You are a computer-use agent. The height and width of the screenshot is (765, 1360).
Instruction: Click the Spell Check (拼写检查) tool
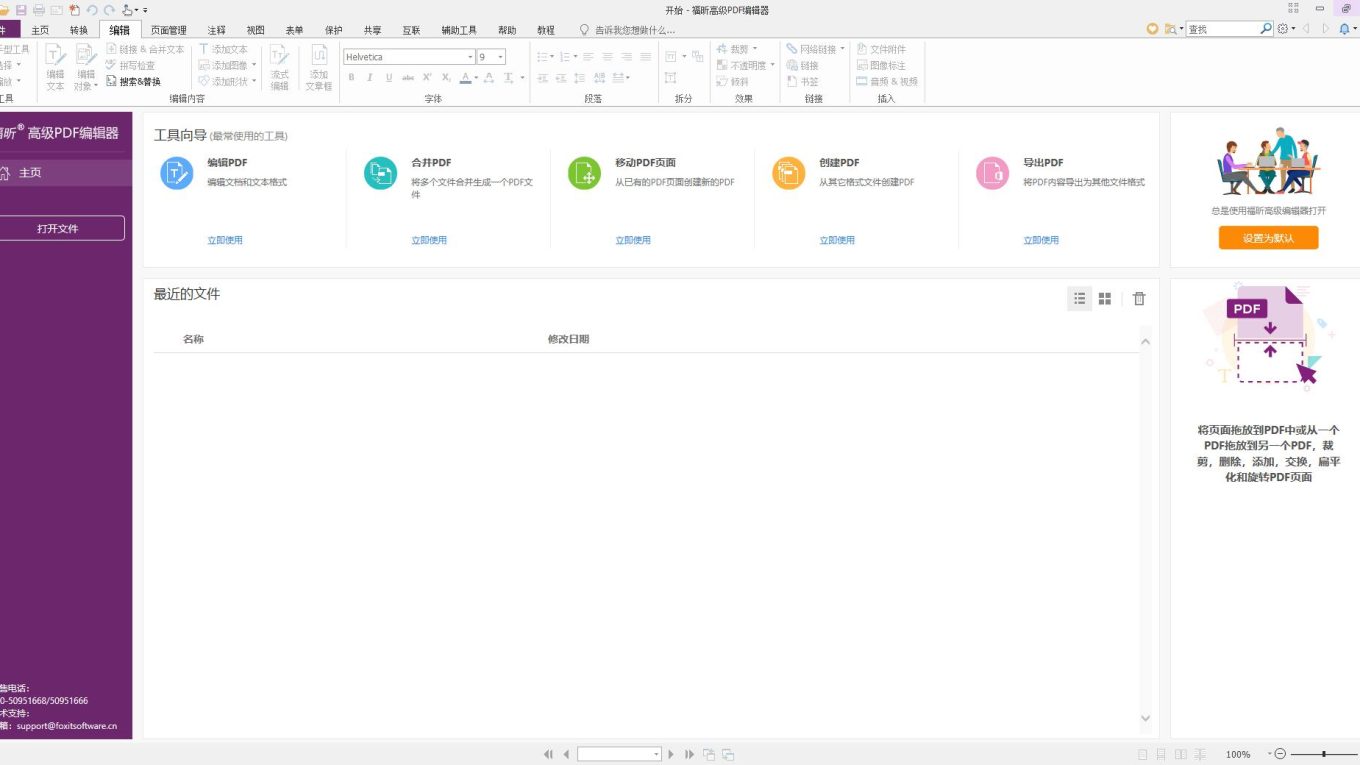130,65
